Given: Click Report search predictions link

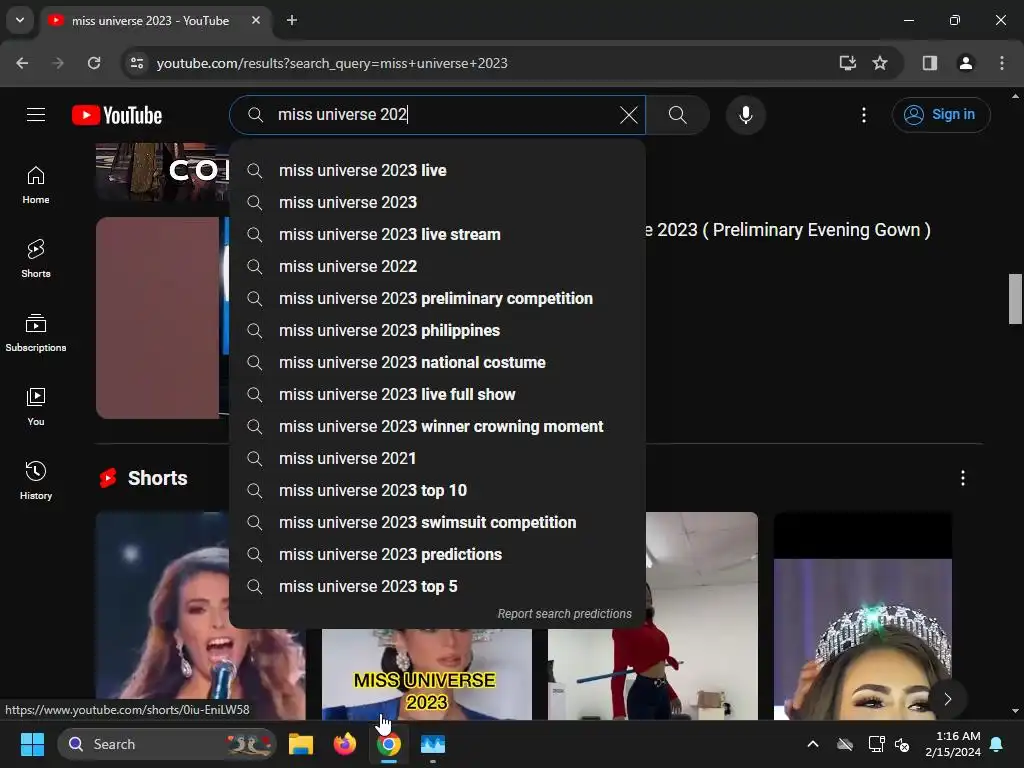Looking at the screenshot, I should 564,614.
